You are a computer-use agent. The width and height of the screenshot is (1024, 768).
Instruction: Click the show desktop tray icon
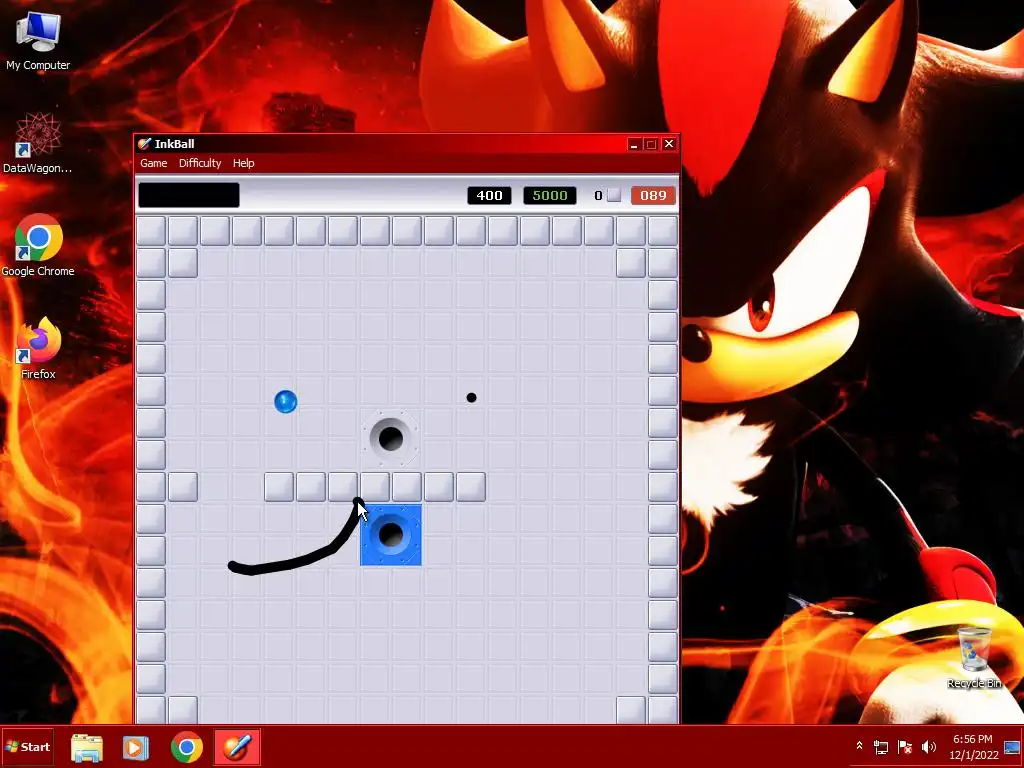(1012, 746)
